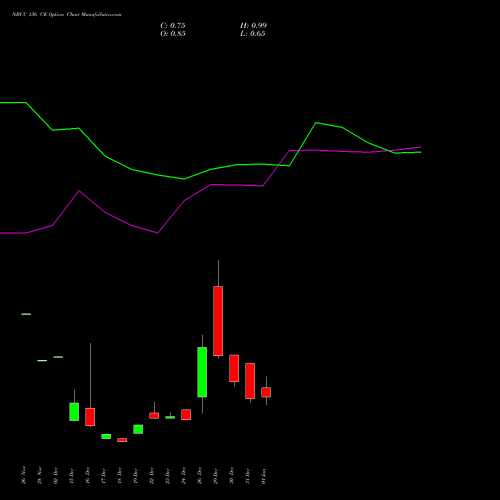This screenshot has height=500, width=500.
Task: Click the '01 Jan' date label
Action: pos(264,475)
